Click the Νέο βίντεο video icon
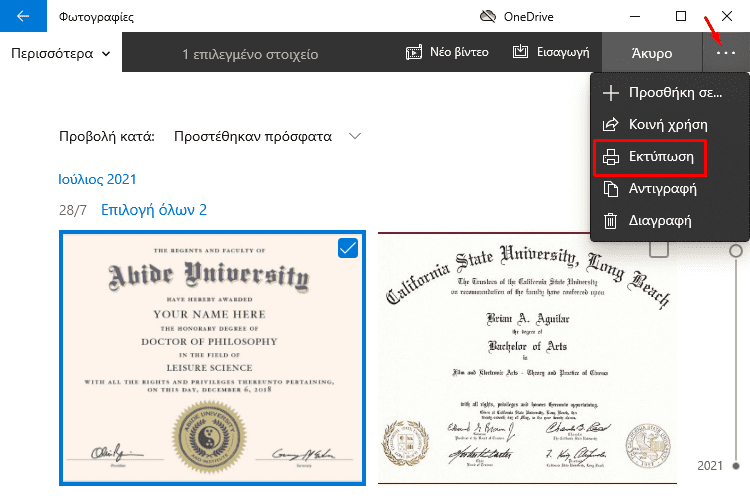 414,52
